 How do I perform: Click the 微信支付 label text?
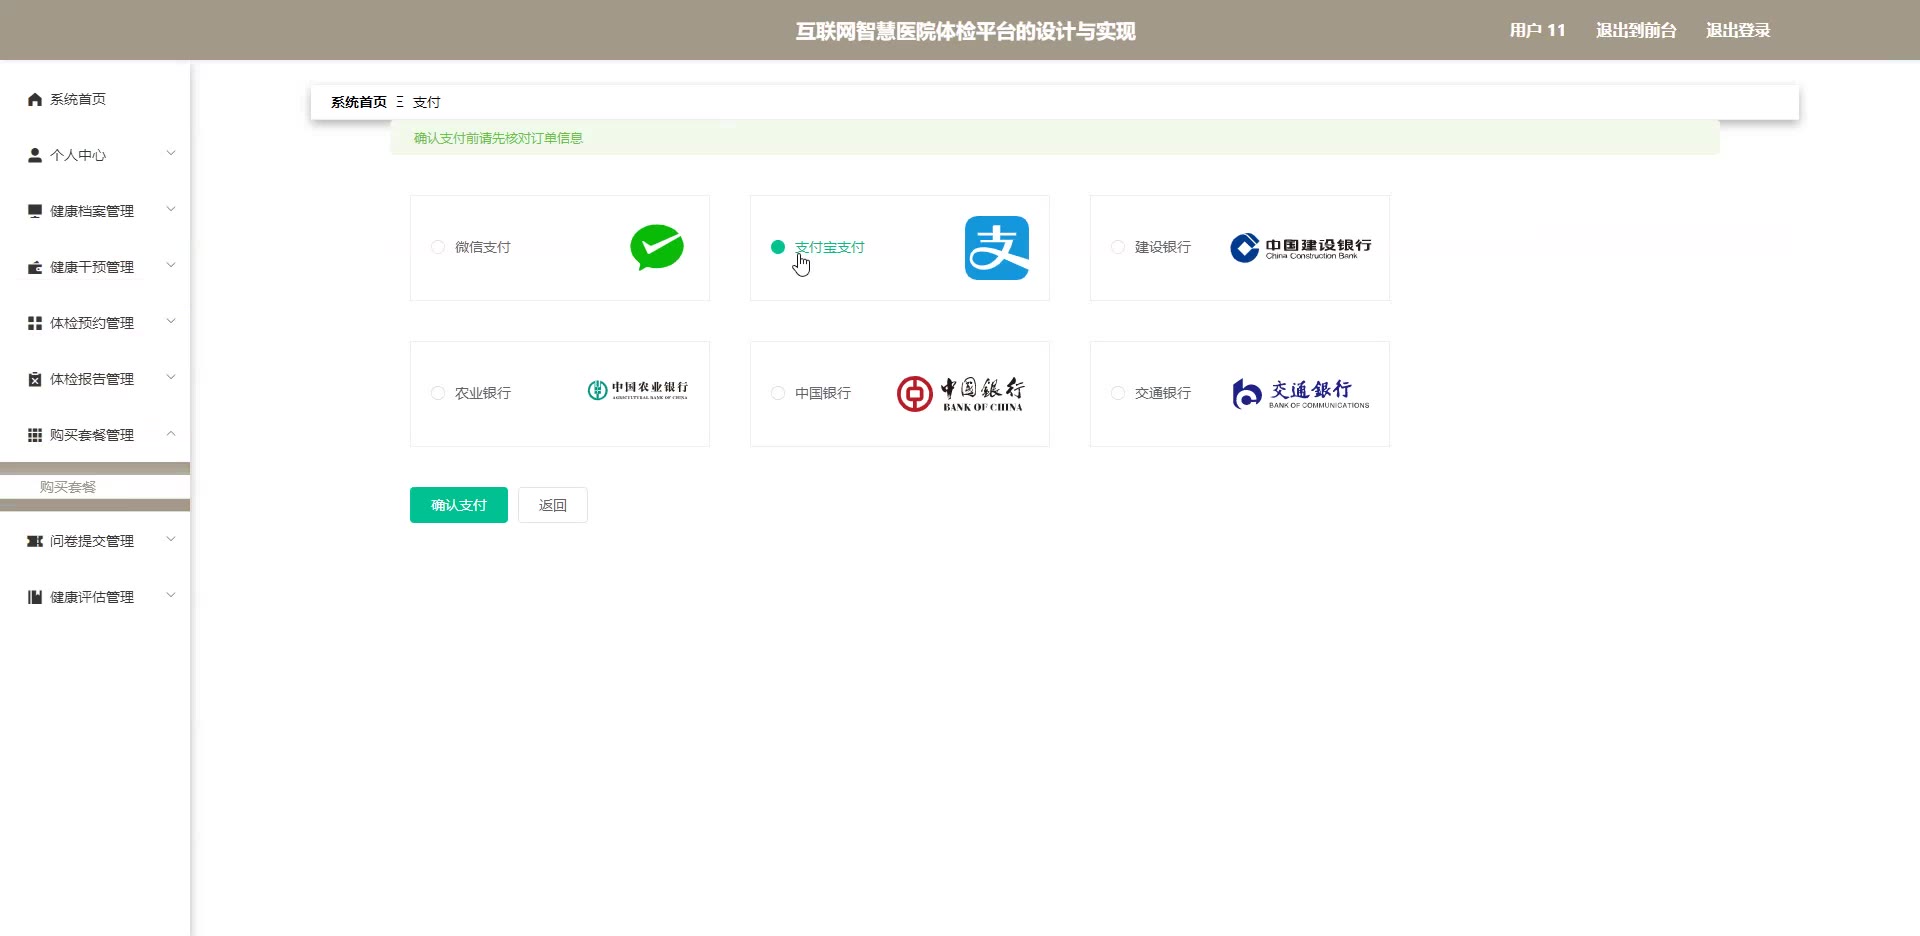(x=483, y=247)
